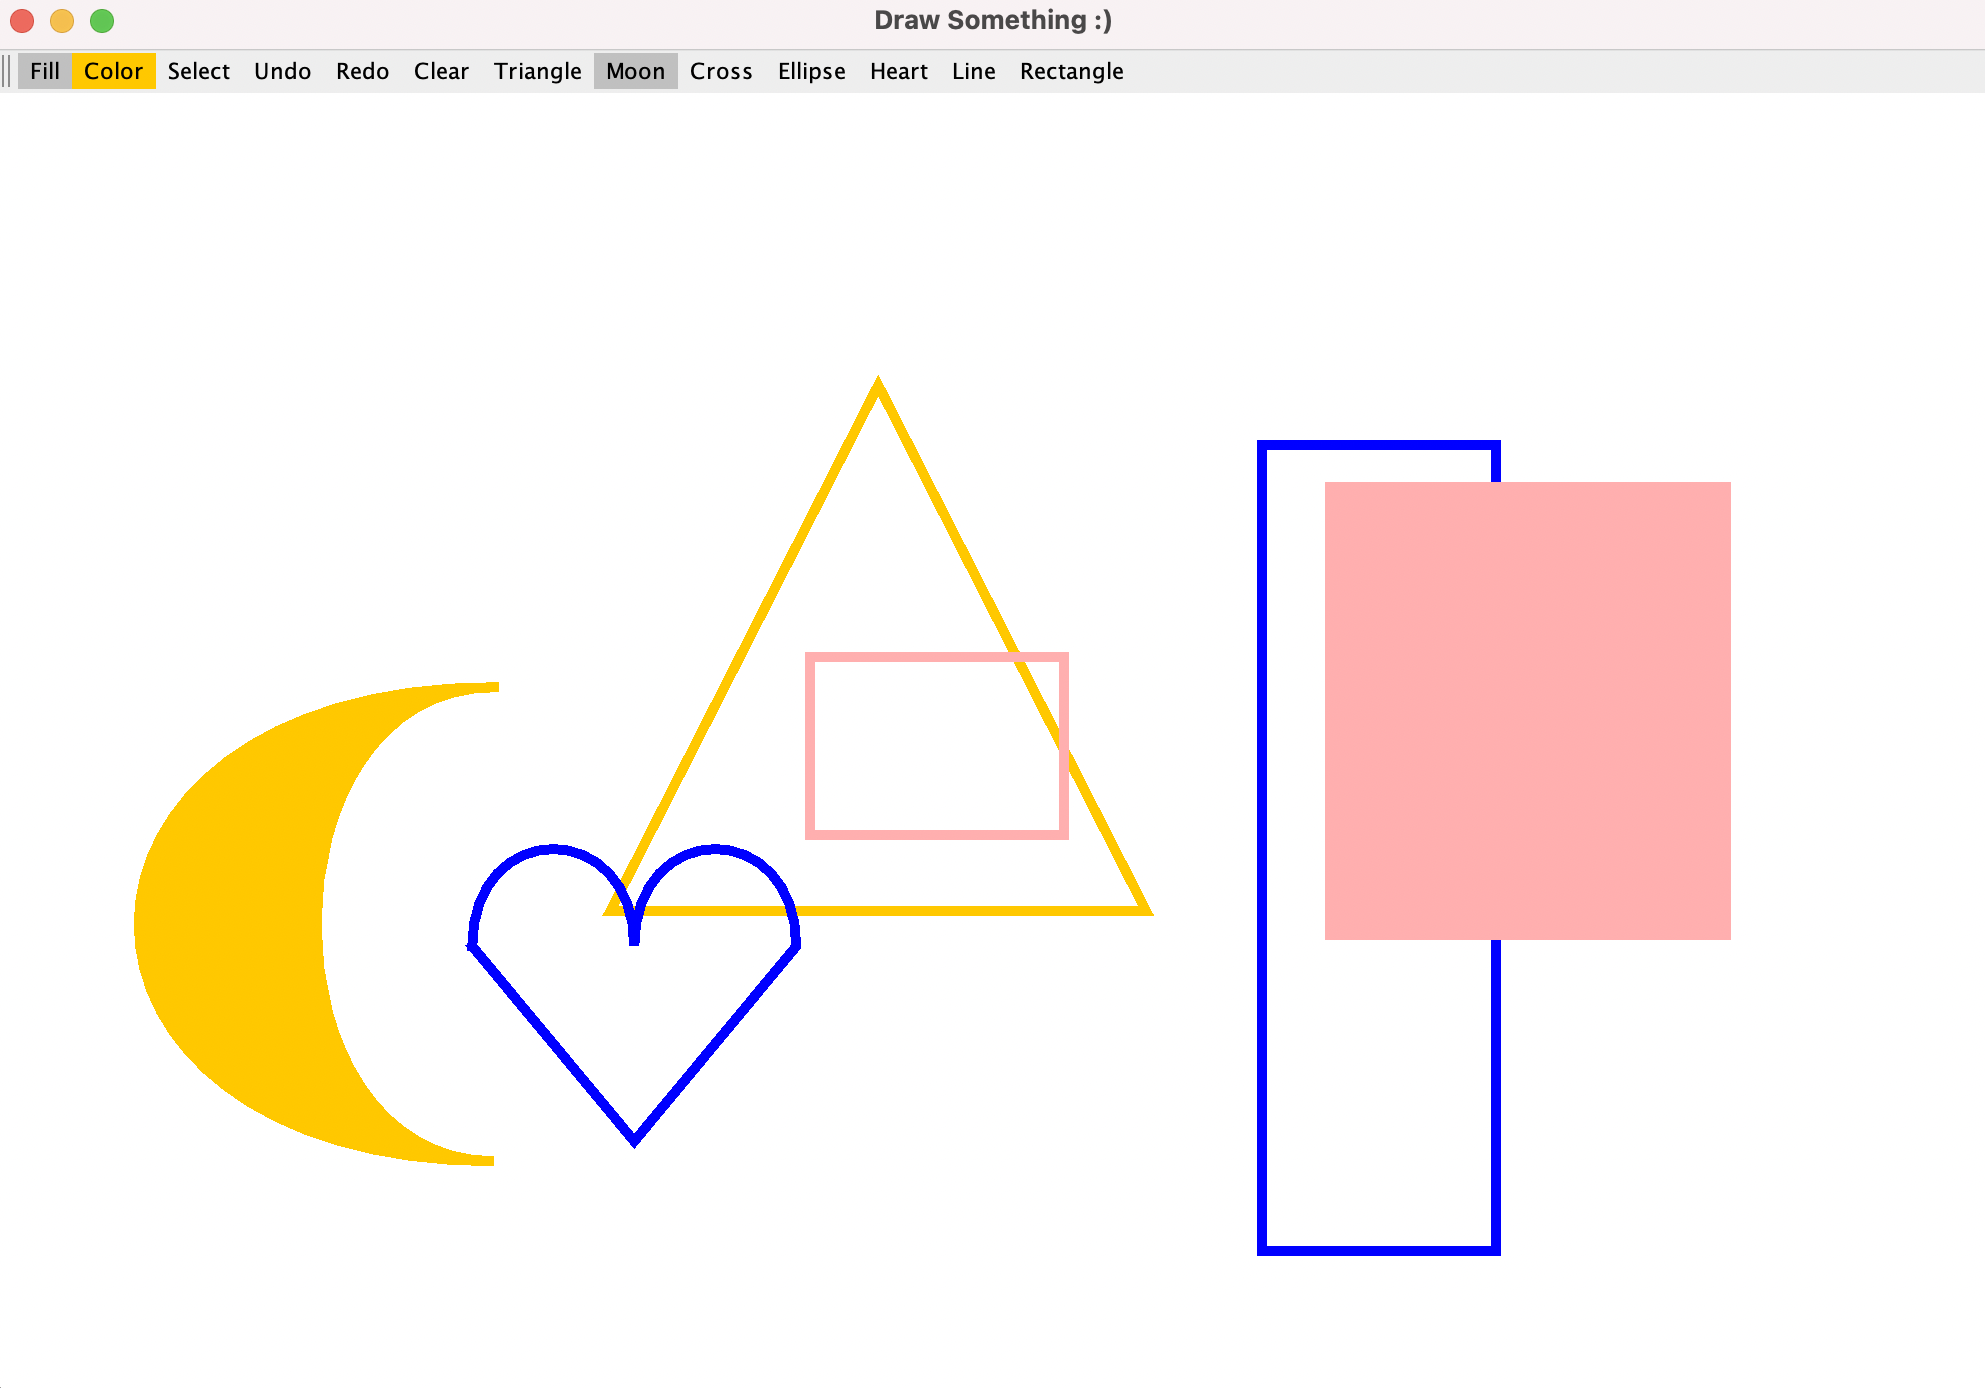Viewport: 1985px width, 1388px height.
Task: Choose the Ellipse shape tool
Action: click(x=811, y=71)
